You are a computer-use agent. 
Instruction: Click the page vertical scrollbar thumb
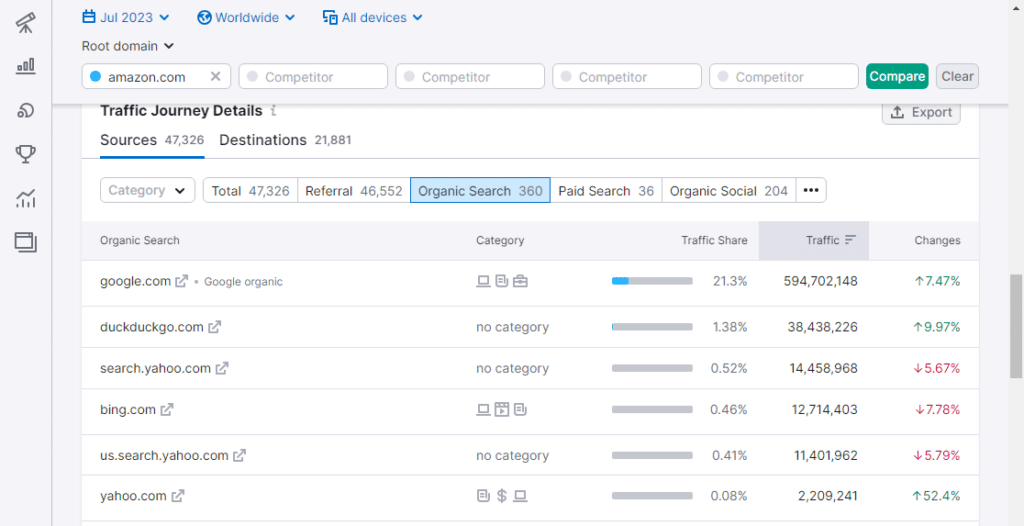(x=1016, y=326)
